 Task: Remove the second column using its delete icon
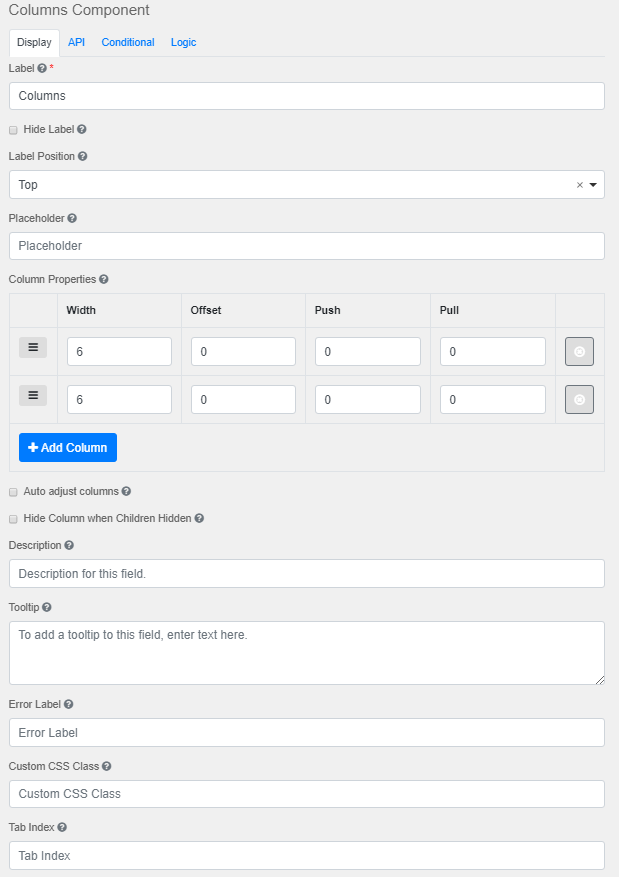click(x=579, y=399)
